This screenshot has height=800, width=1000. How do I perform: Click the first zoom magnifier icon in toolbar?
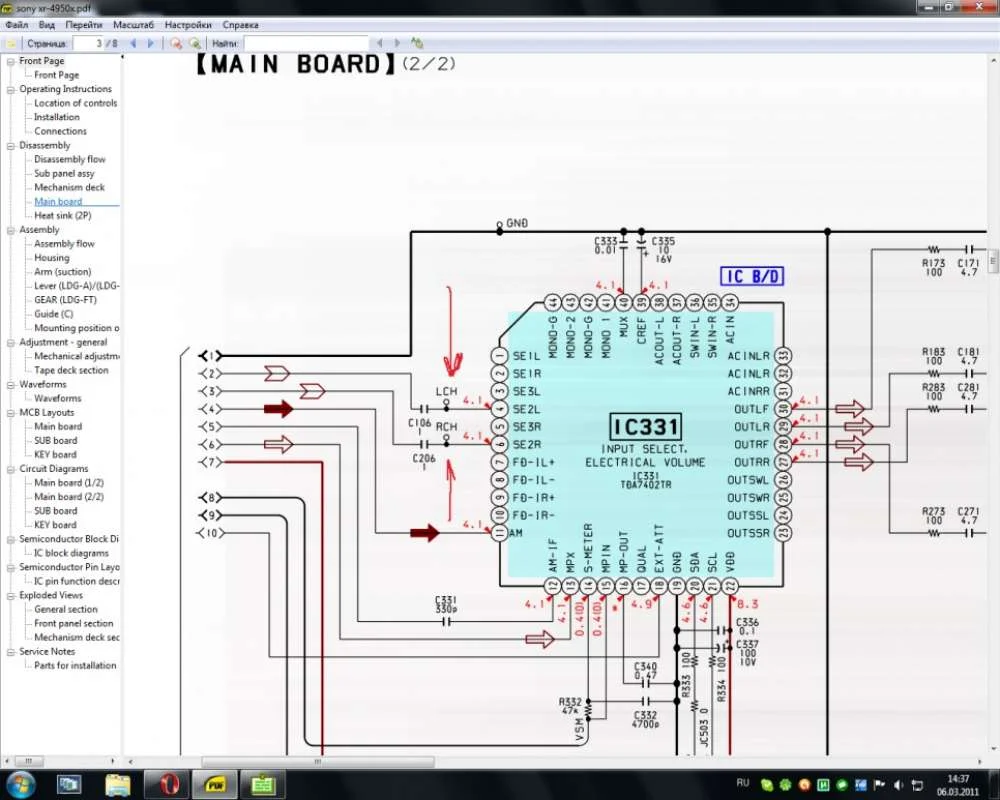click(x=176, y=44)
